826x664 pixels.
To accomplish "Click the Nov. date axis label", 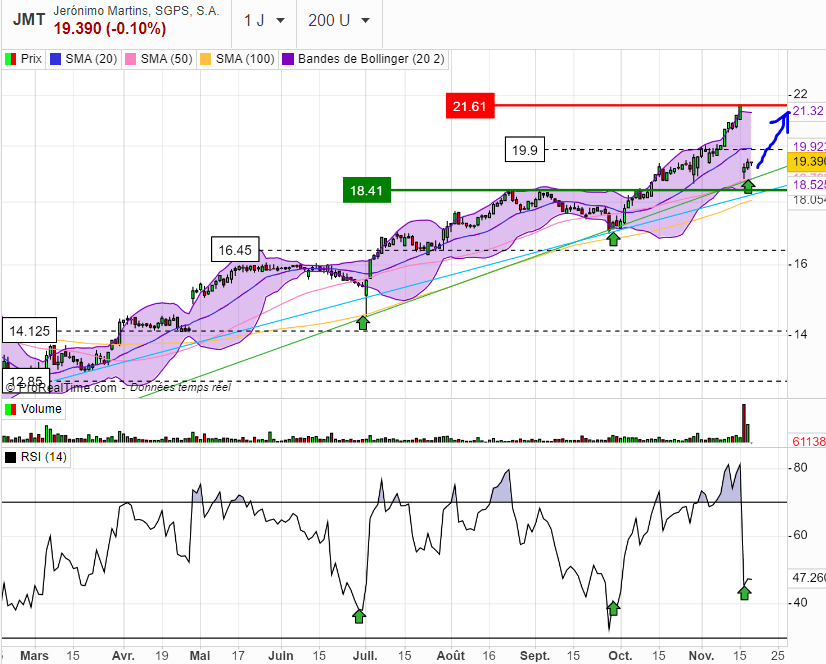I will (701, 656).
